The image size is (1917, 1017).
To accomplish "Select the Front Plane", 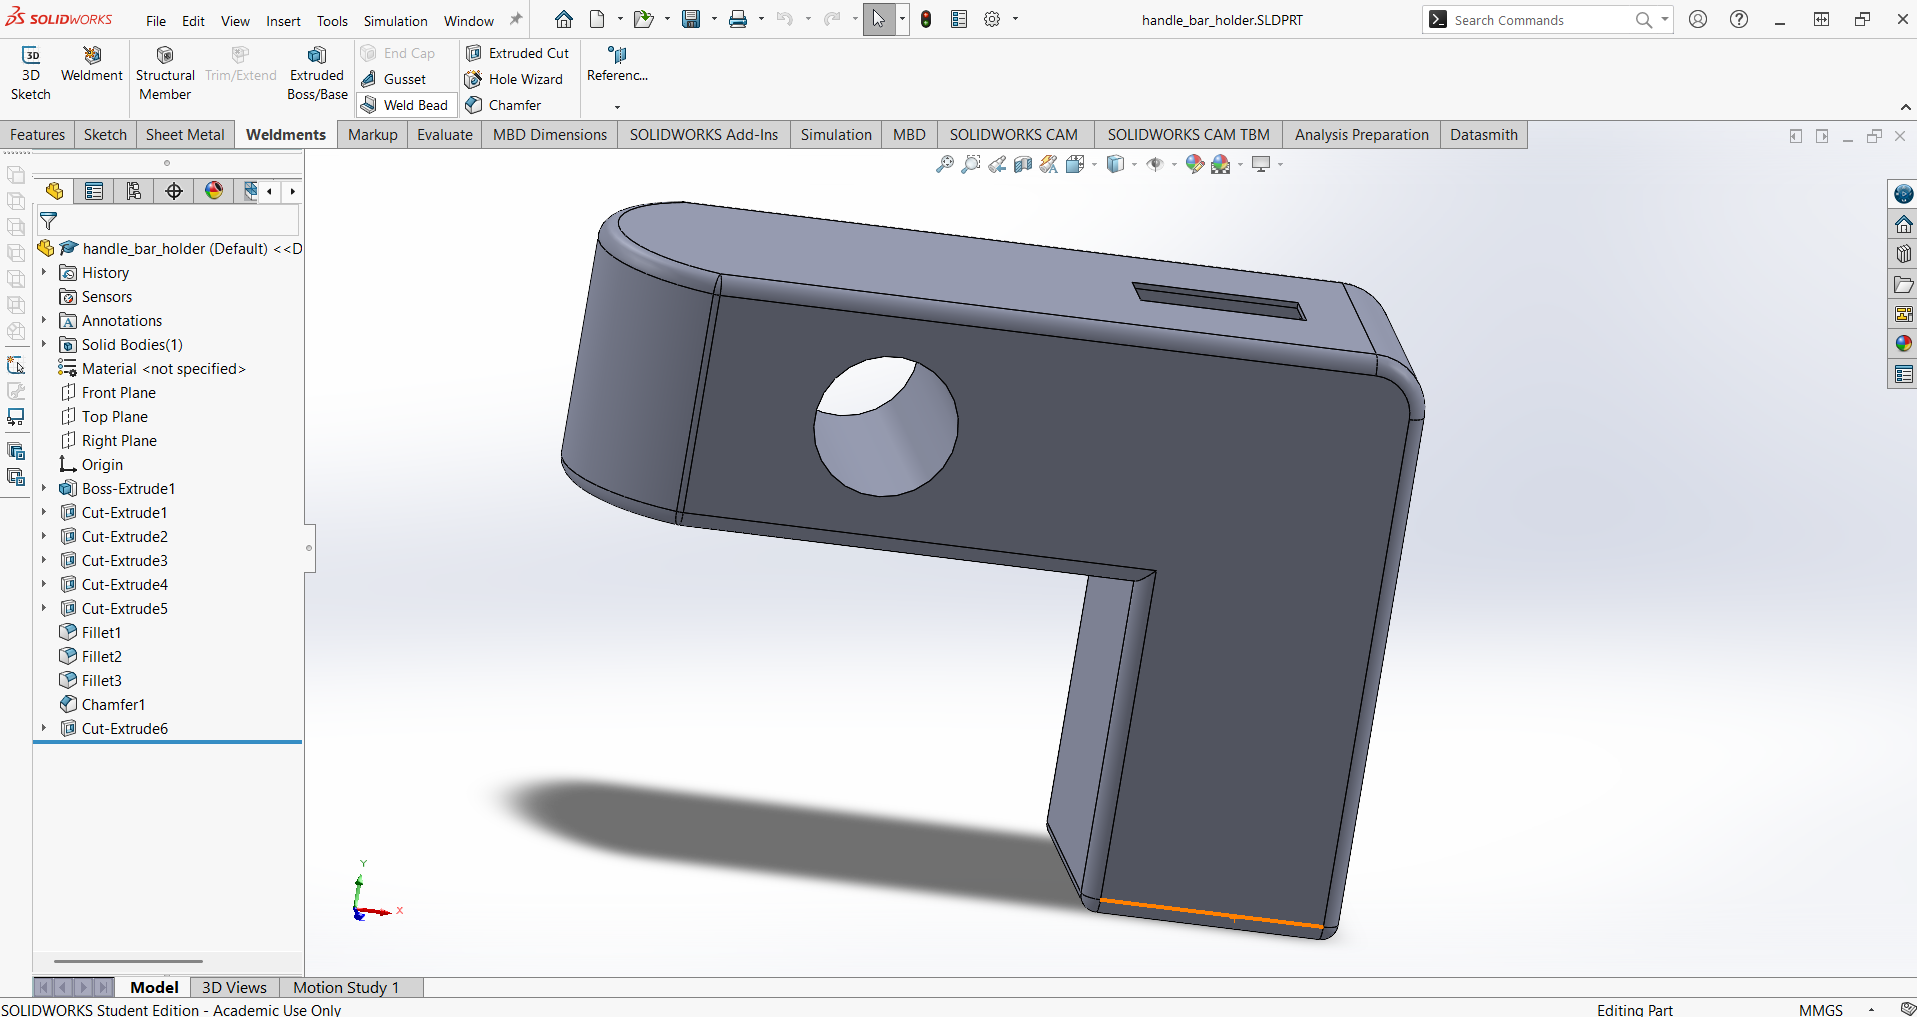I will 118,392.
